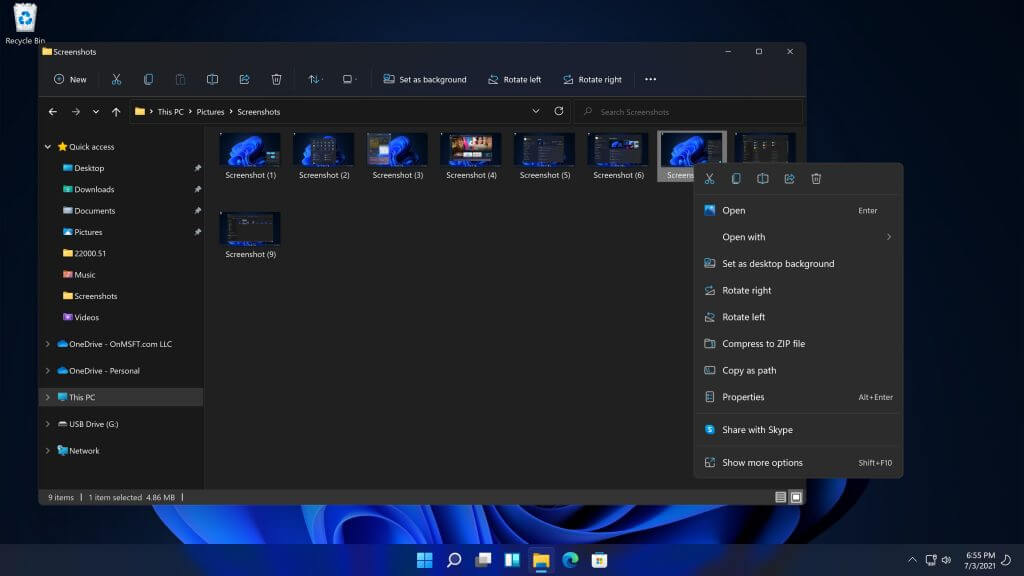1024x576 pixels.
Task: Switch to large thumbnails view in status bar
Action: pyautogui.click(x=796, y=498)
